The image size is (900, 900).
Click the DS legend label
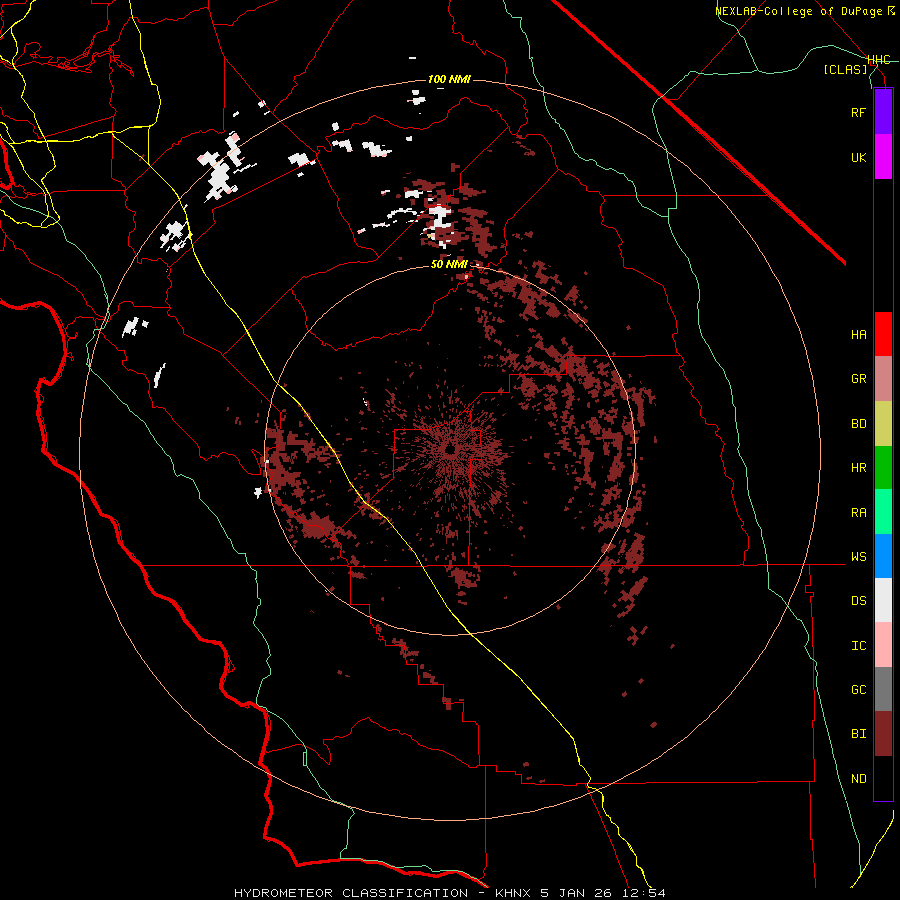click(858, 600)
